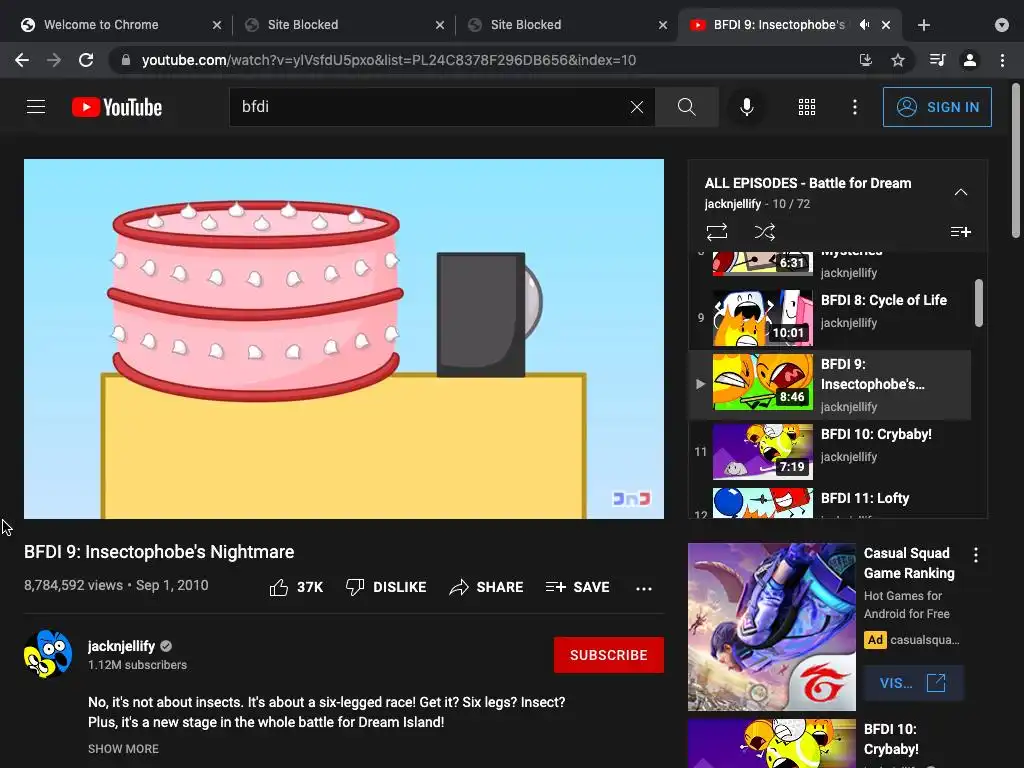Open Chrome media controls icon
This screenshot has height=768, width=1024.
click(937, 60)
